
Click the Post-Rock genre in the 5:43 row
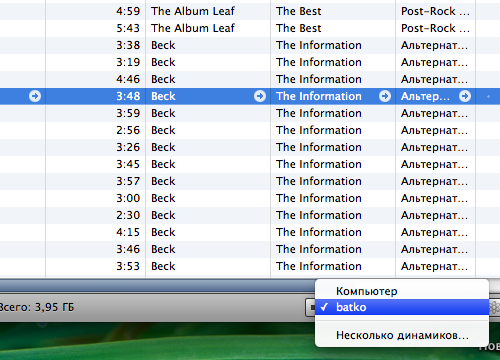tap(435, 28)
